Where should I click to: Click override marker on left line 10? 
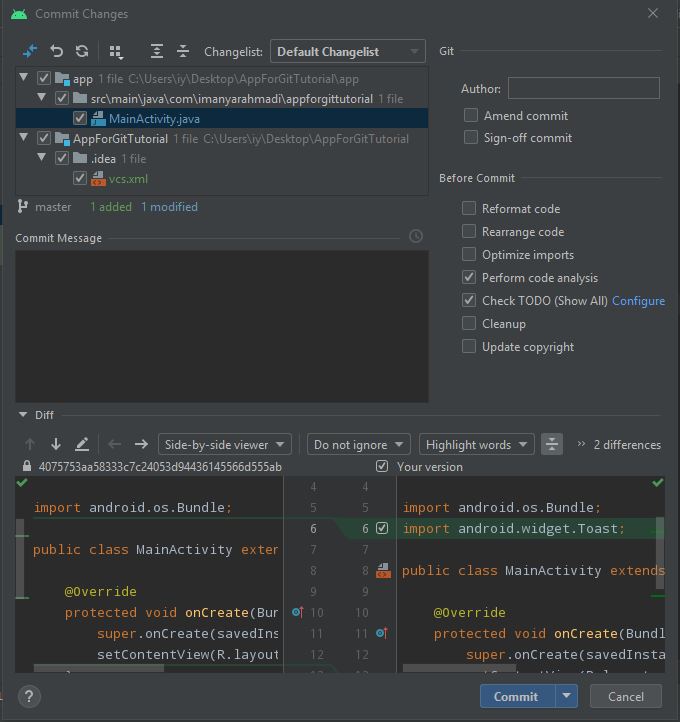(298, 612)
